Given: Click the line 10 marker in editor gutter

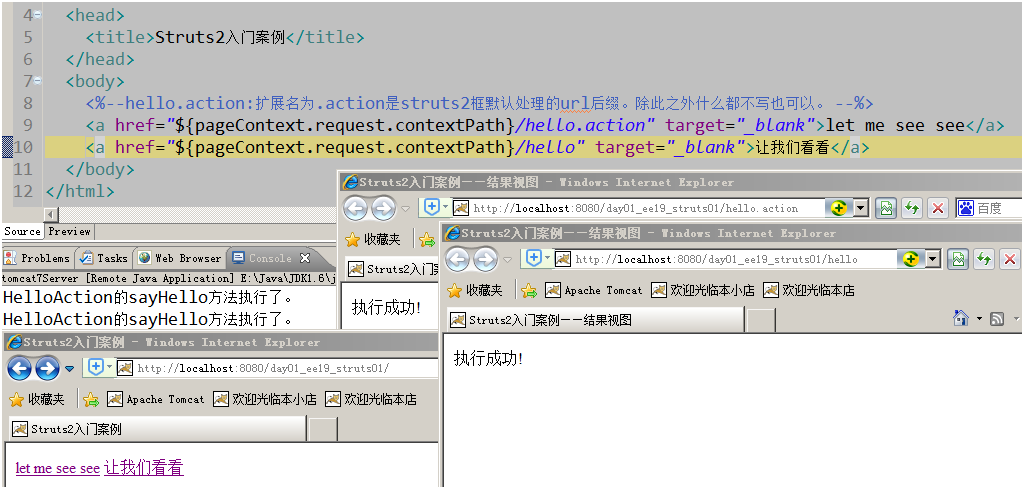Looking at the screenshot, I should pyautogui.click(x=7, y=147).
